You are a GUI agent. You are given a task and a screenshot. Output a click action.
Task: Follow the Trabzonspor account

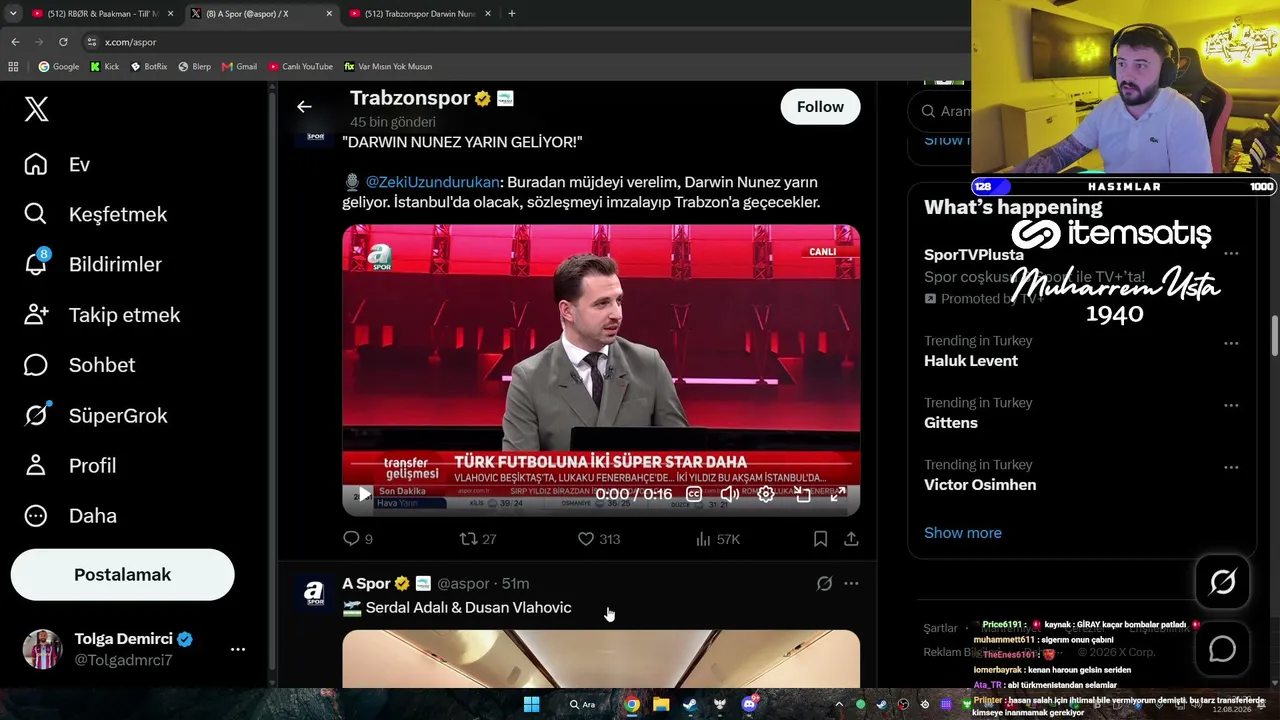coord(820,107)
